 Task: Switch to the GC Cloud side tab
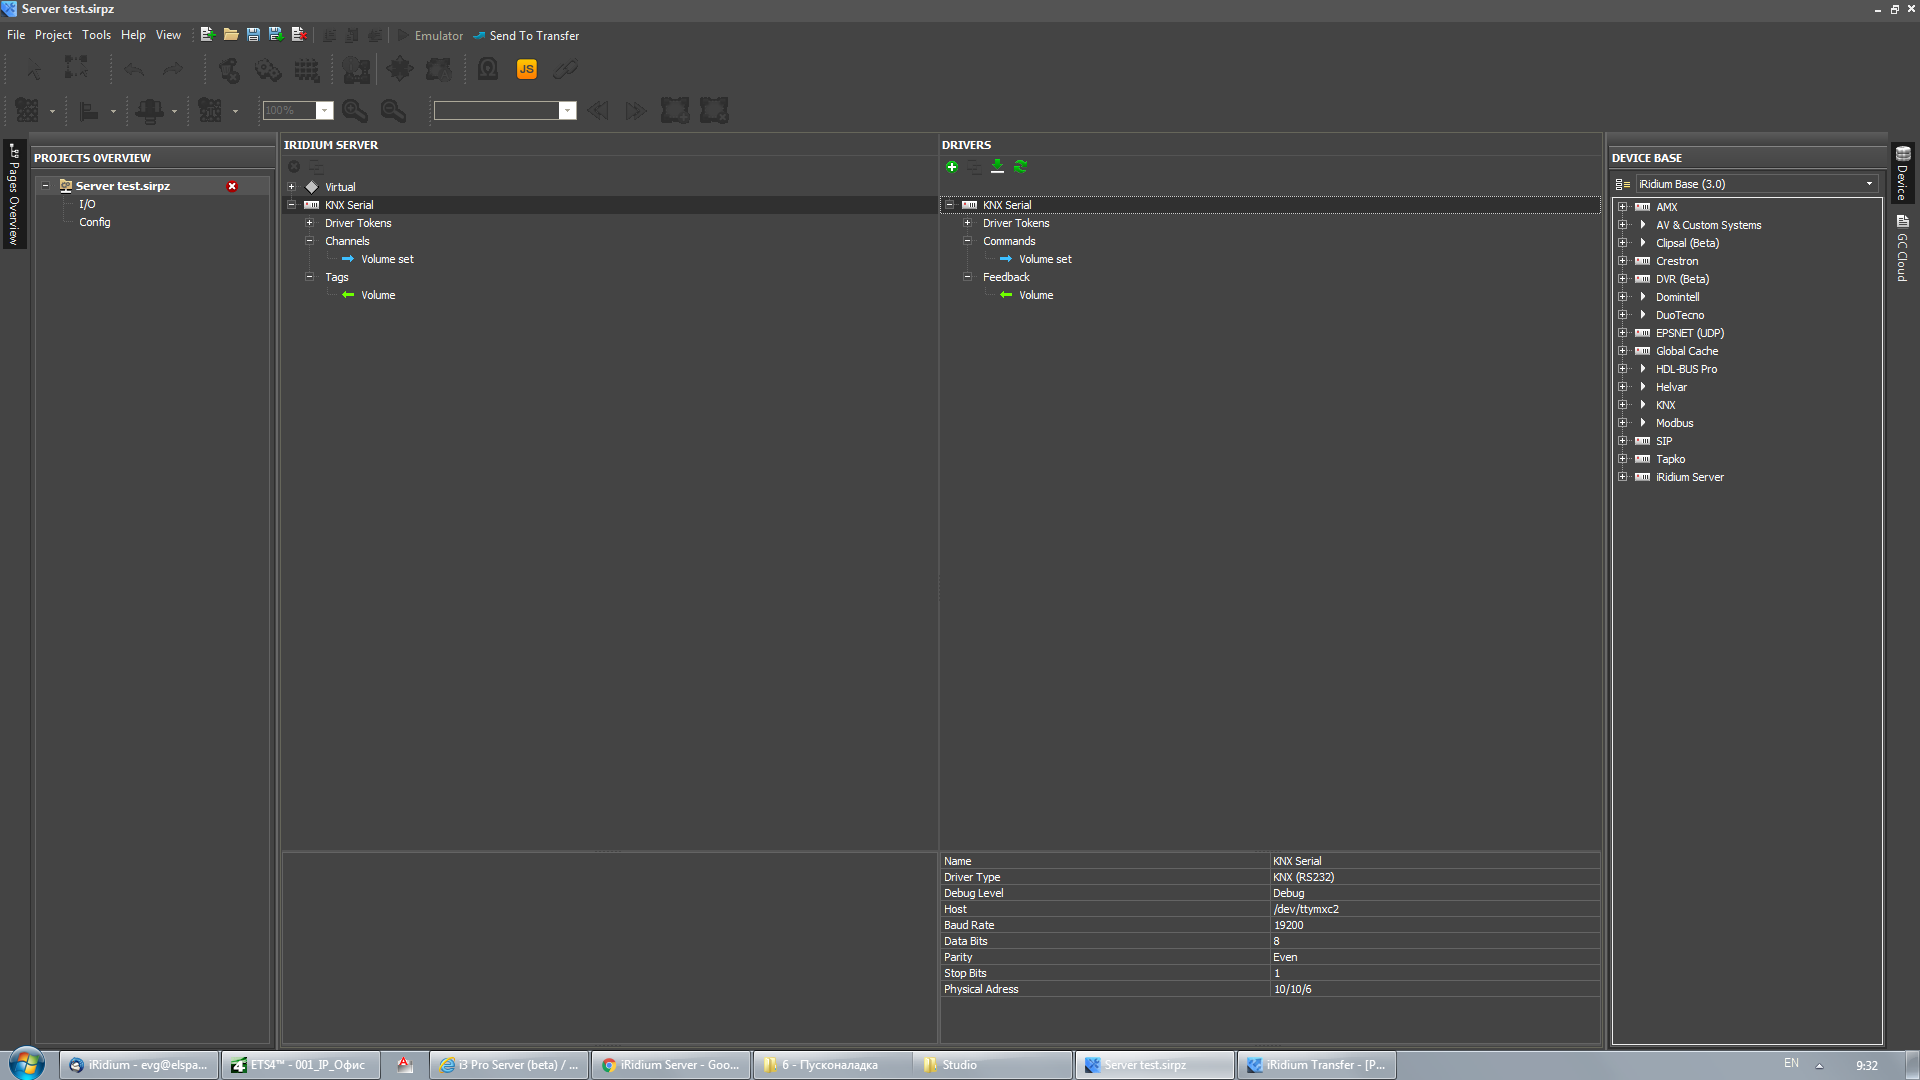coord(1902,248)
